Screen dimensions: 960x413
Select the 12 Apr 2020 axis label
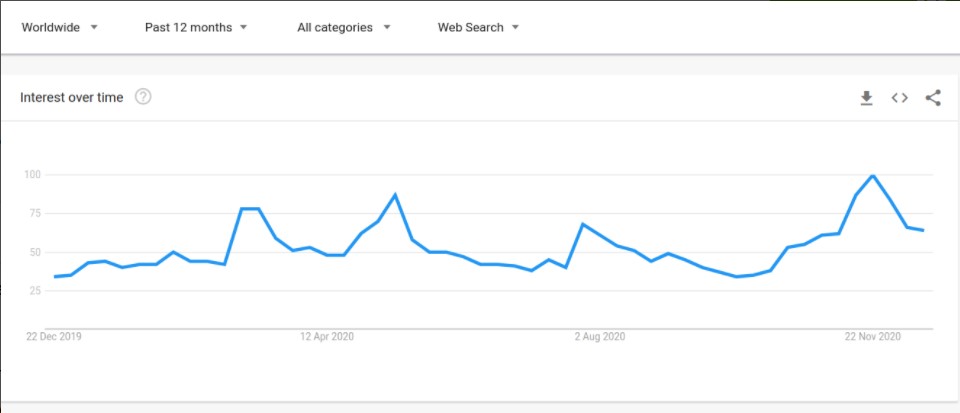327,337
